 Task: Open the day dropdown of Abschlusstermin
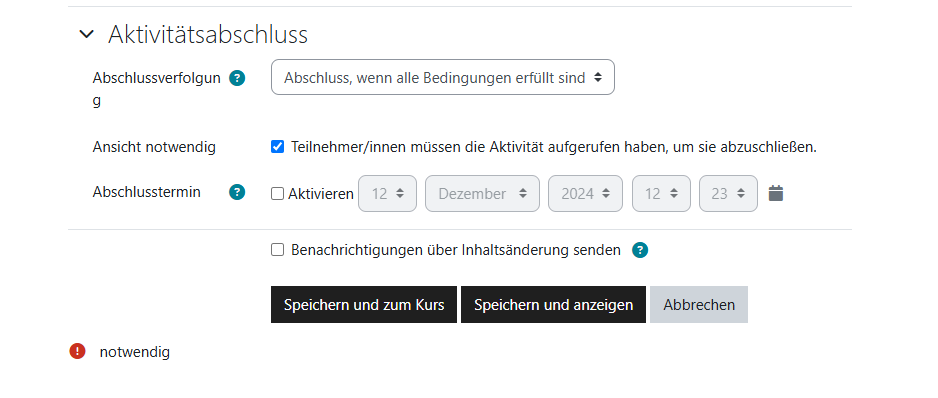[388, 193]
